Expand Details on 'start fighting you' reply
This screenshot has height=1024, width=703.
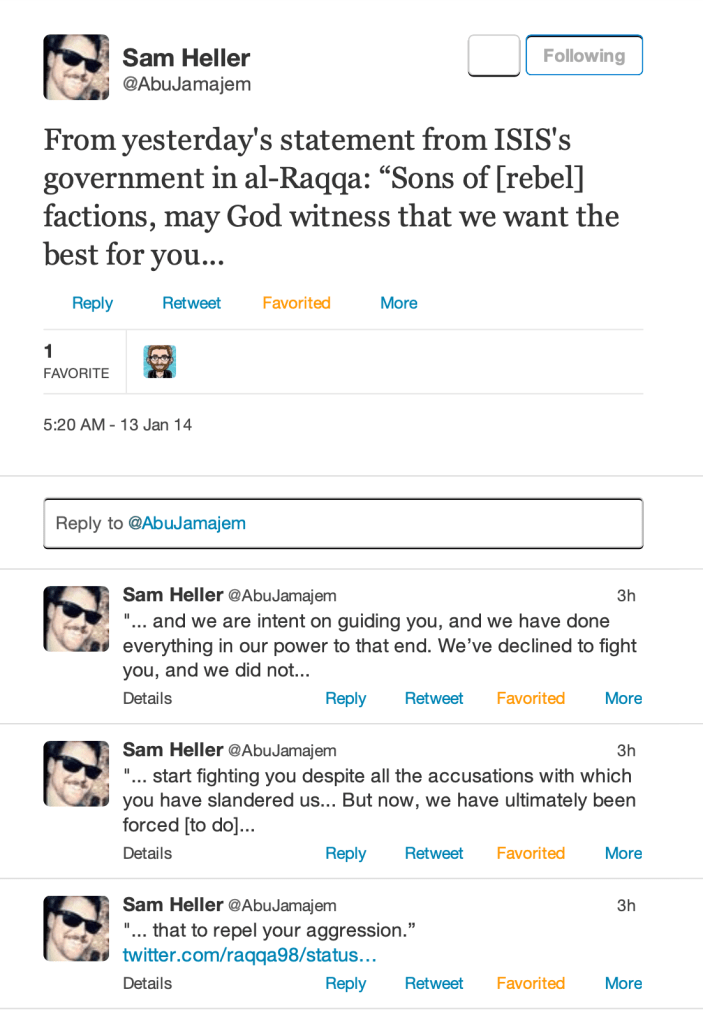(x=147, y=853)
